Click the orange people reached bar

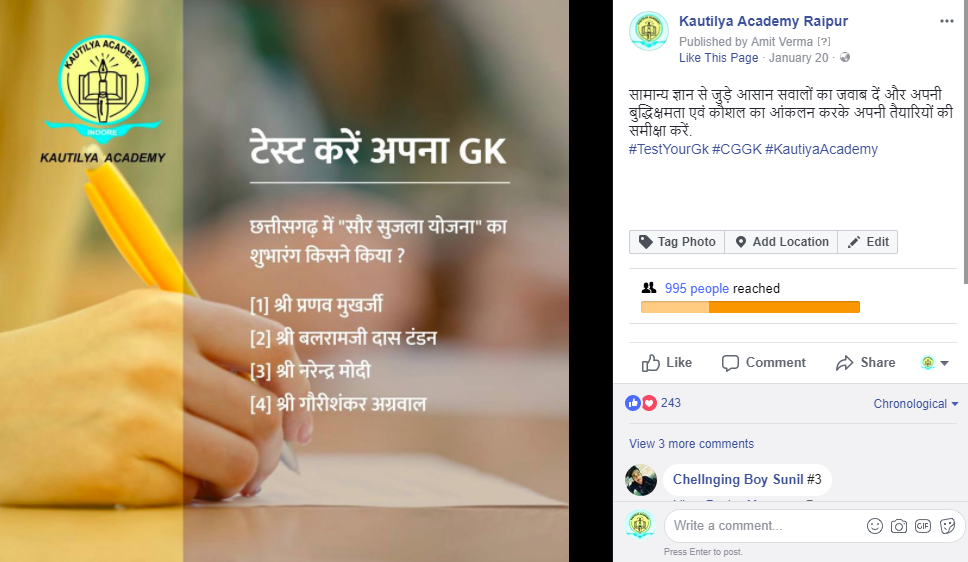coord(750,307)
